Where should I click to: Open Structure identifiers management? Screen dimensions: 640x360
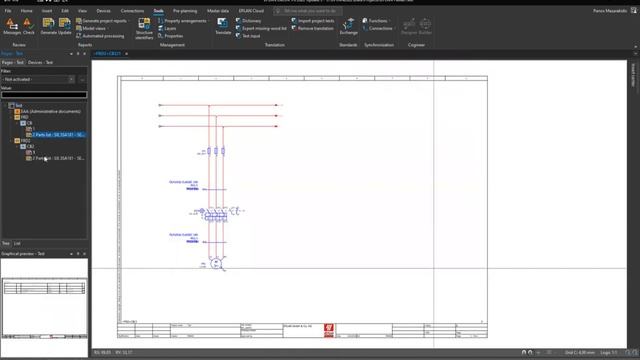[144, 29]
